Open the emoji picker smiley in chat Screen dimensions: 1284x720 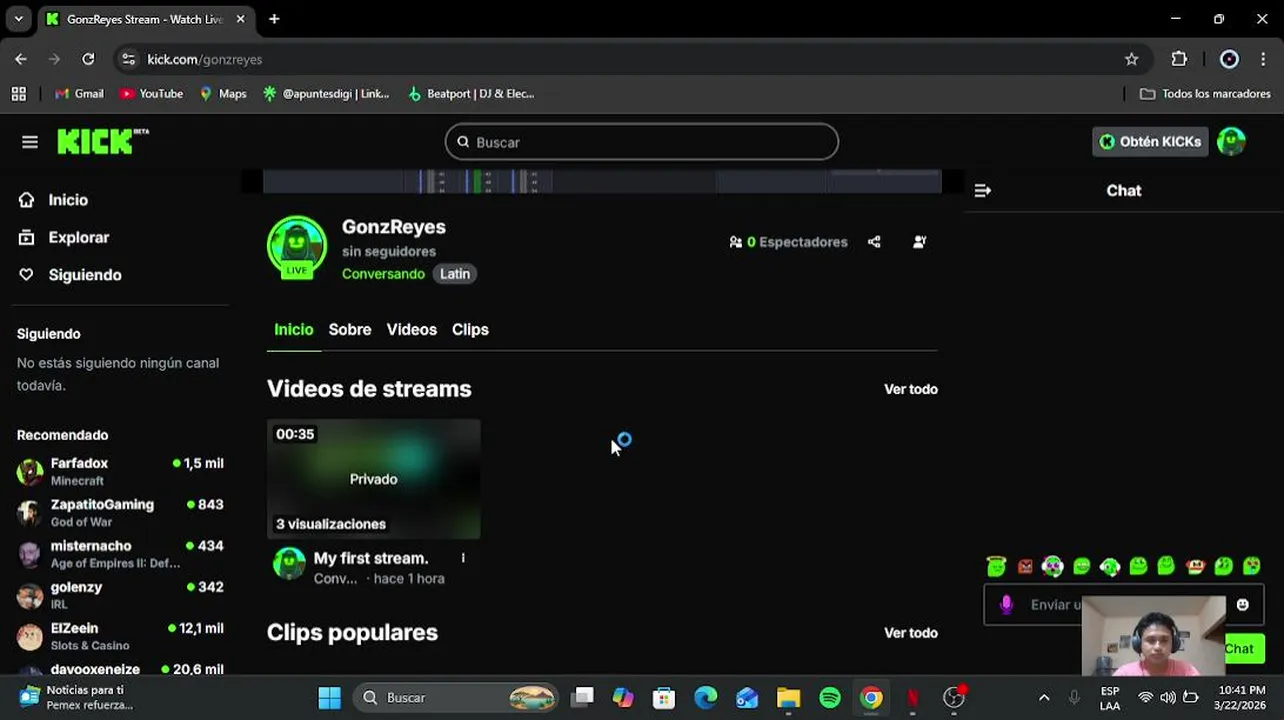coord(1242,604)
